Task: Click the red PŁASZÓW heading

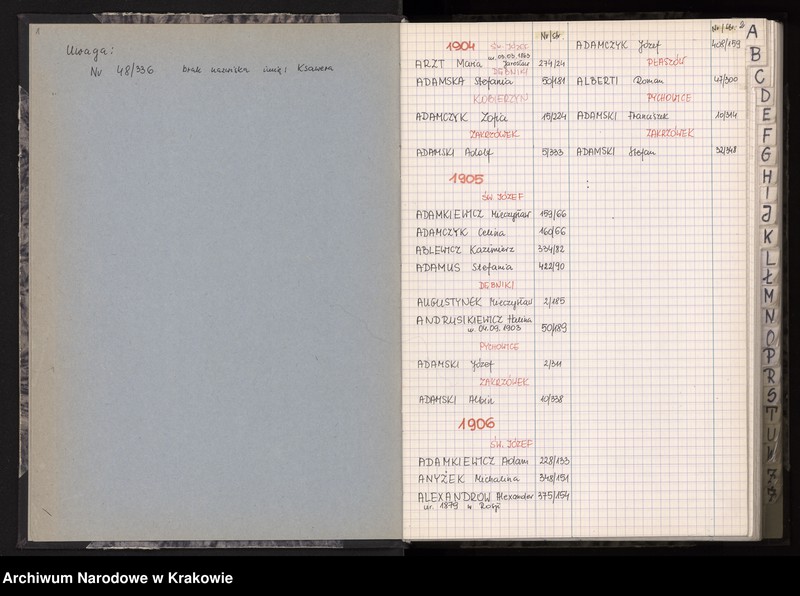Action: 666,62
